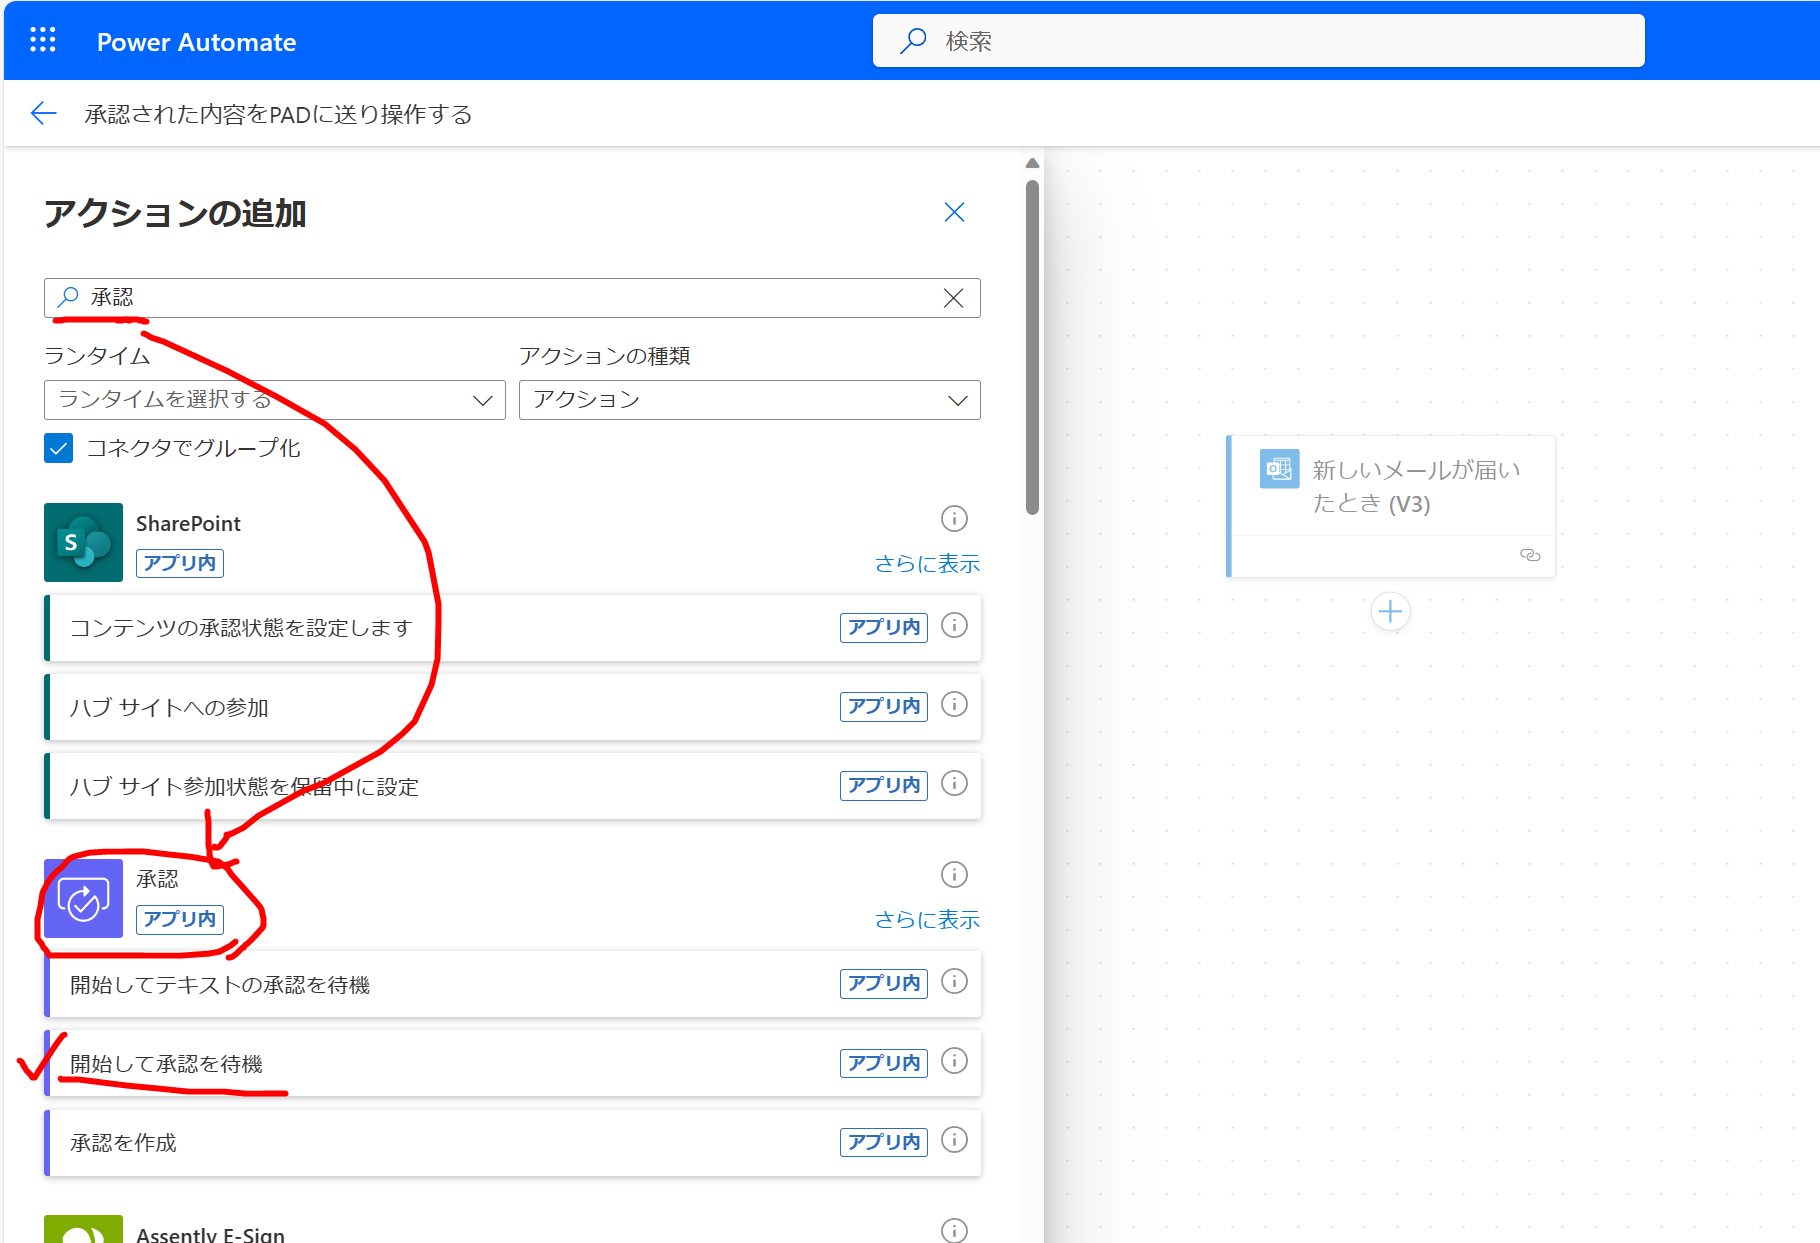Open Power Automate home link

pos(196,42)
